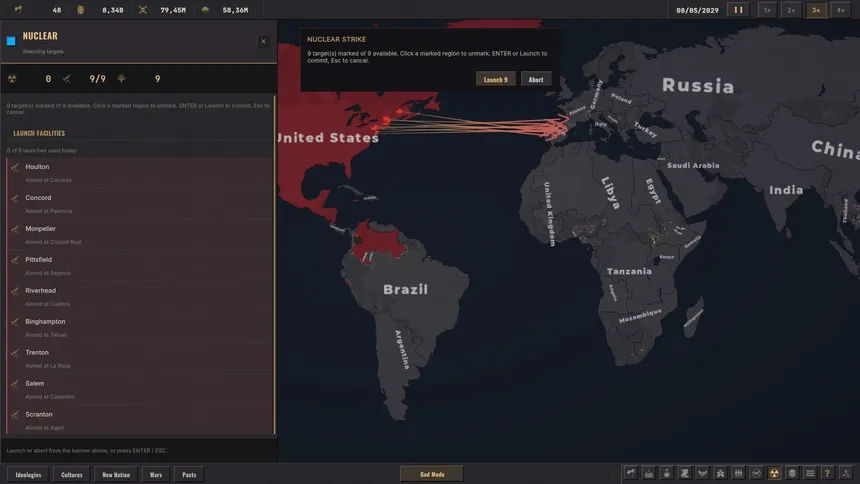860x484 pixels.
Task: Toggle God Mode
Action: click(432, 474)
